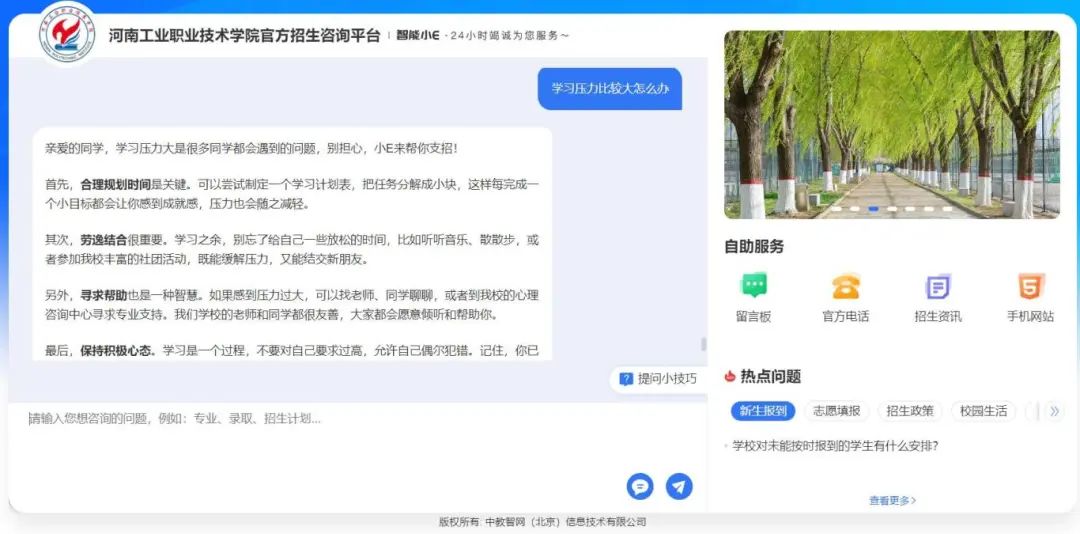This screenshot has width=1080, height=534.
Task: Click the round chat bubble icon beside send
Action: tap(640, 486)
